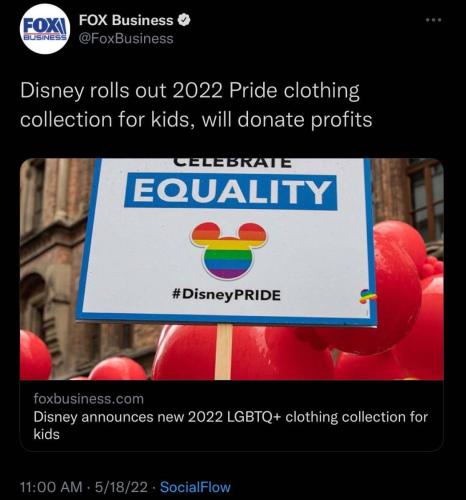Open the three-dot more options menu
This screenshot has height=500, width=466.
point(434,20)
